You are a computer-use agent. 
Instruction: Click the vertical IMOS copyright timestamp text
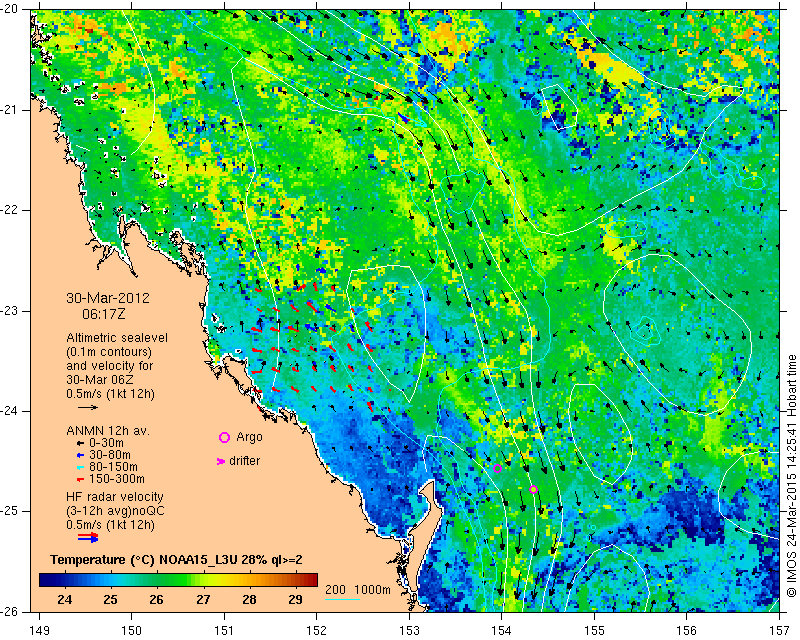coord(791,476)
